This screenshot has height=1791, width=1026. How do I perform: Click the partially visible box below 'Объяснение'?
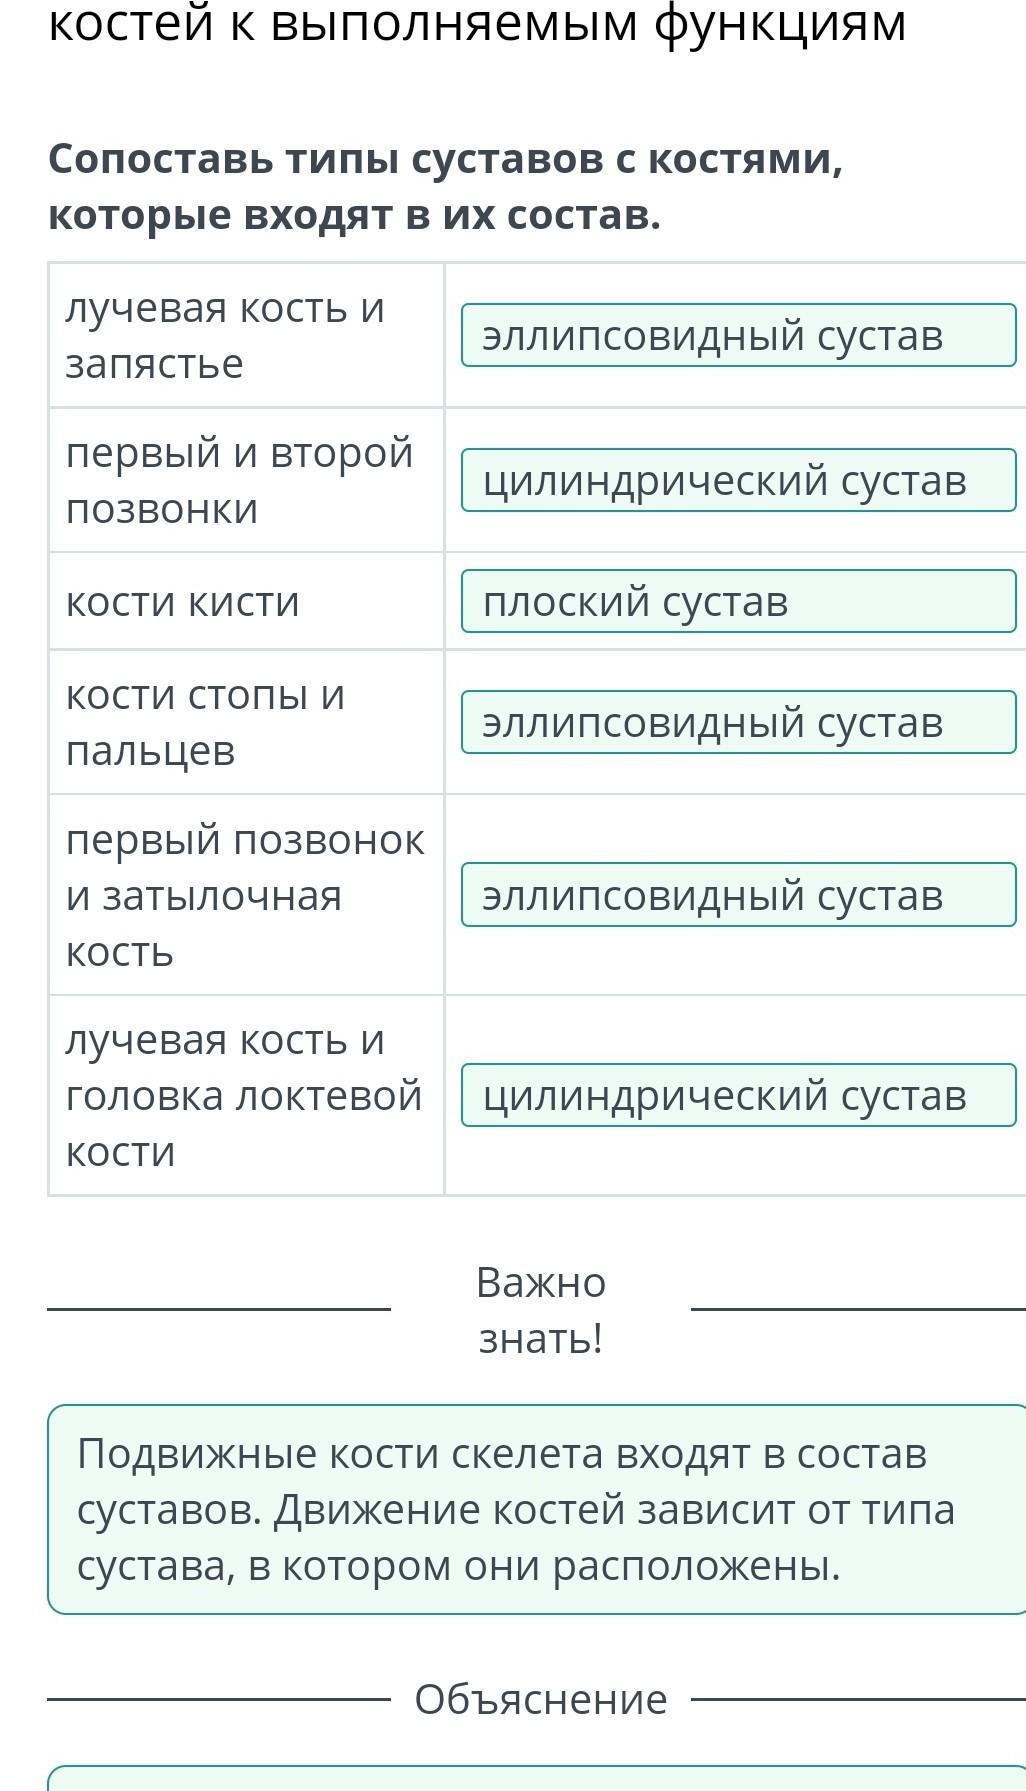pos(536,1779)
